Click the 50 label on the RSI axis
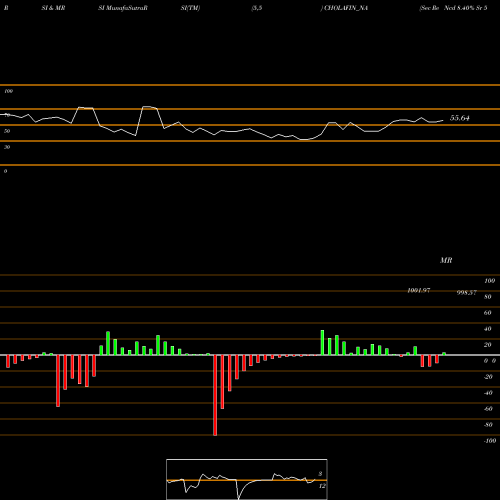 point(7,131)
